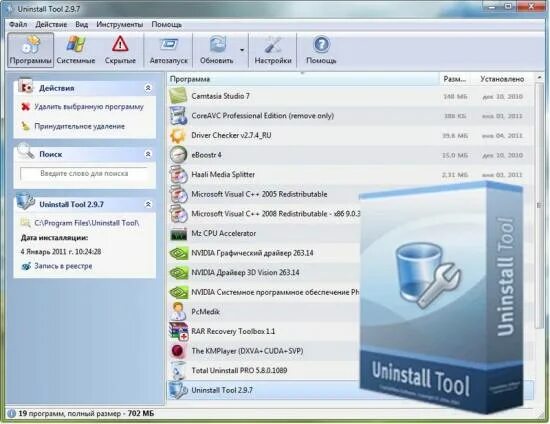Click icon of NVIDIA Системное программное обеспечение
Viewport: 550px width, 424px height.
point(179,292)
